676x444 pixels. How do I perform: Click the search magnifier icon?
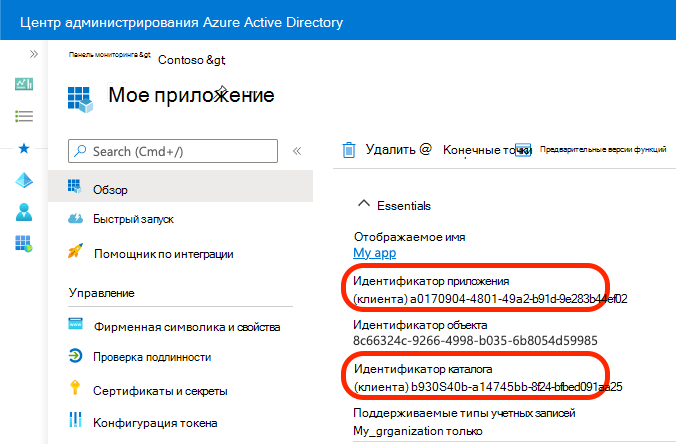click(x=80, y=150)
